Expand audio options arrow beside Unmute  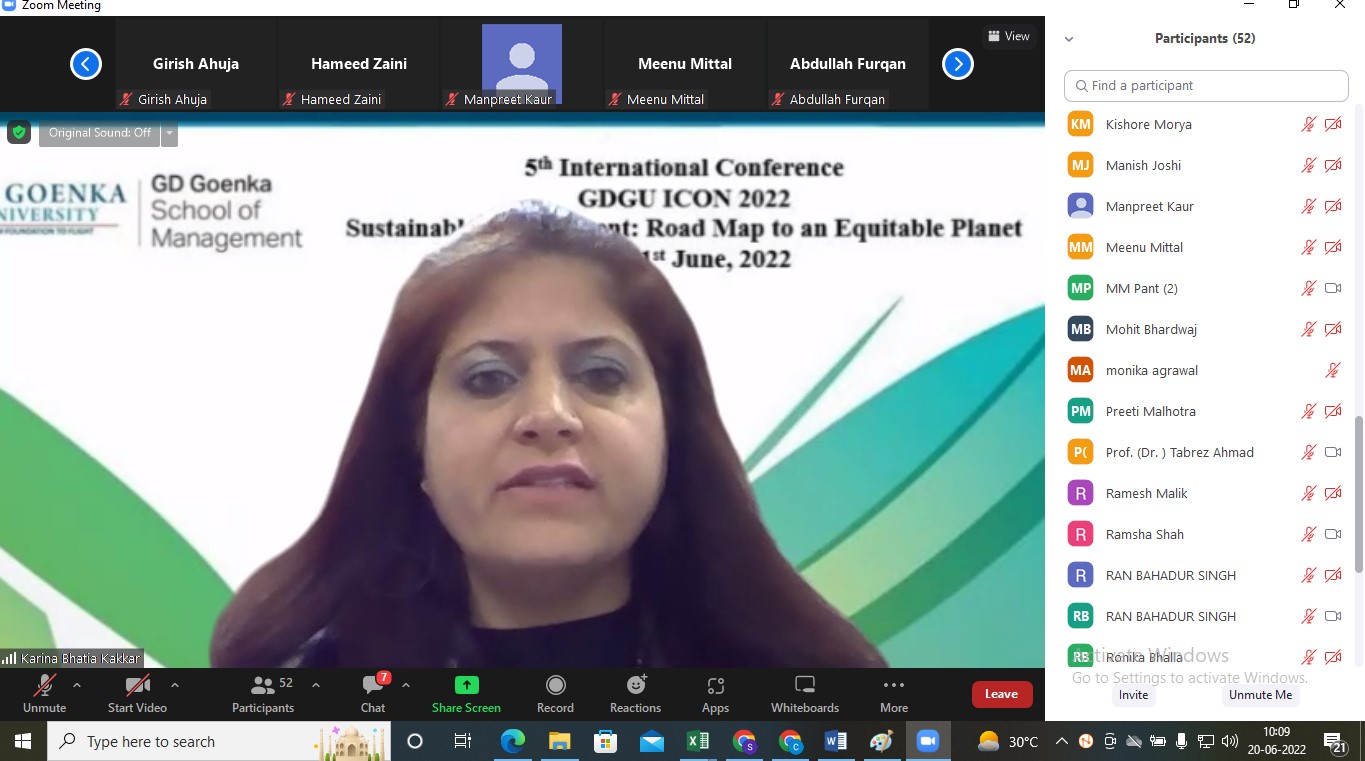point(77,685)
